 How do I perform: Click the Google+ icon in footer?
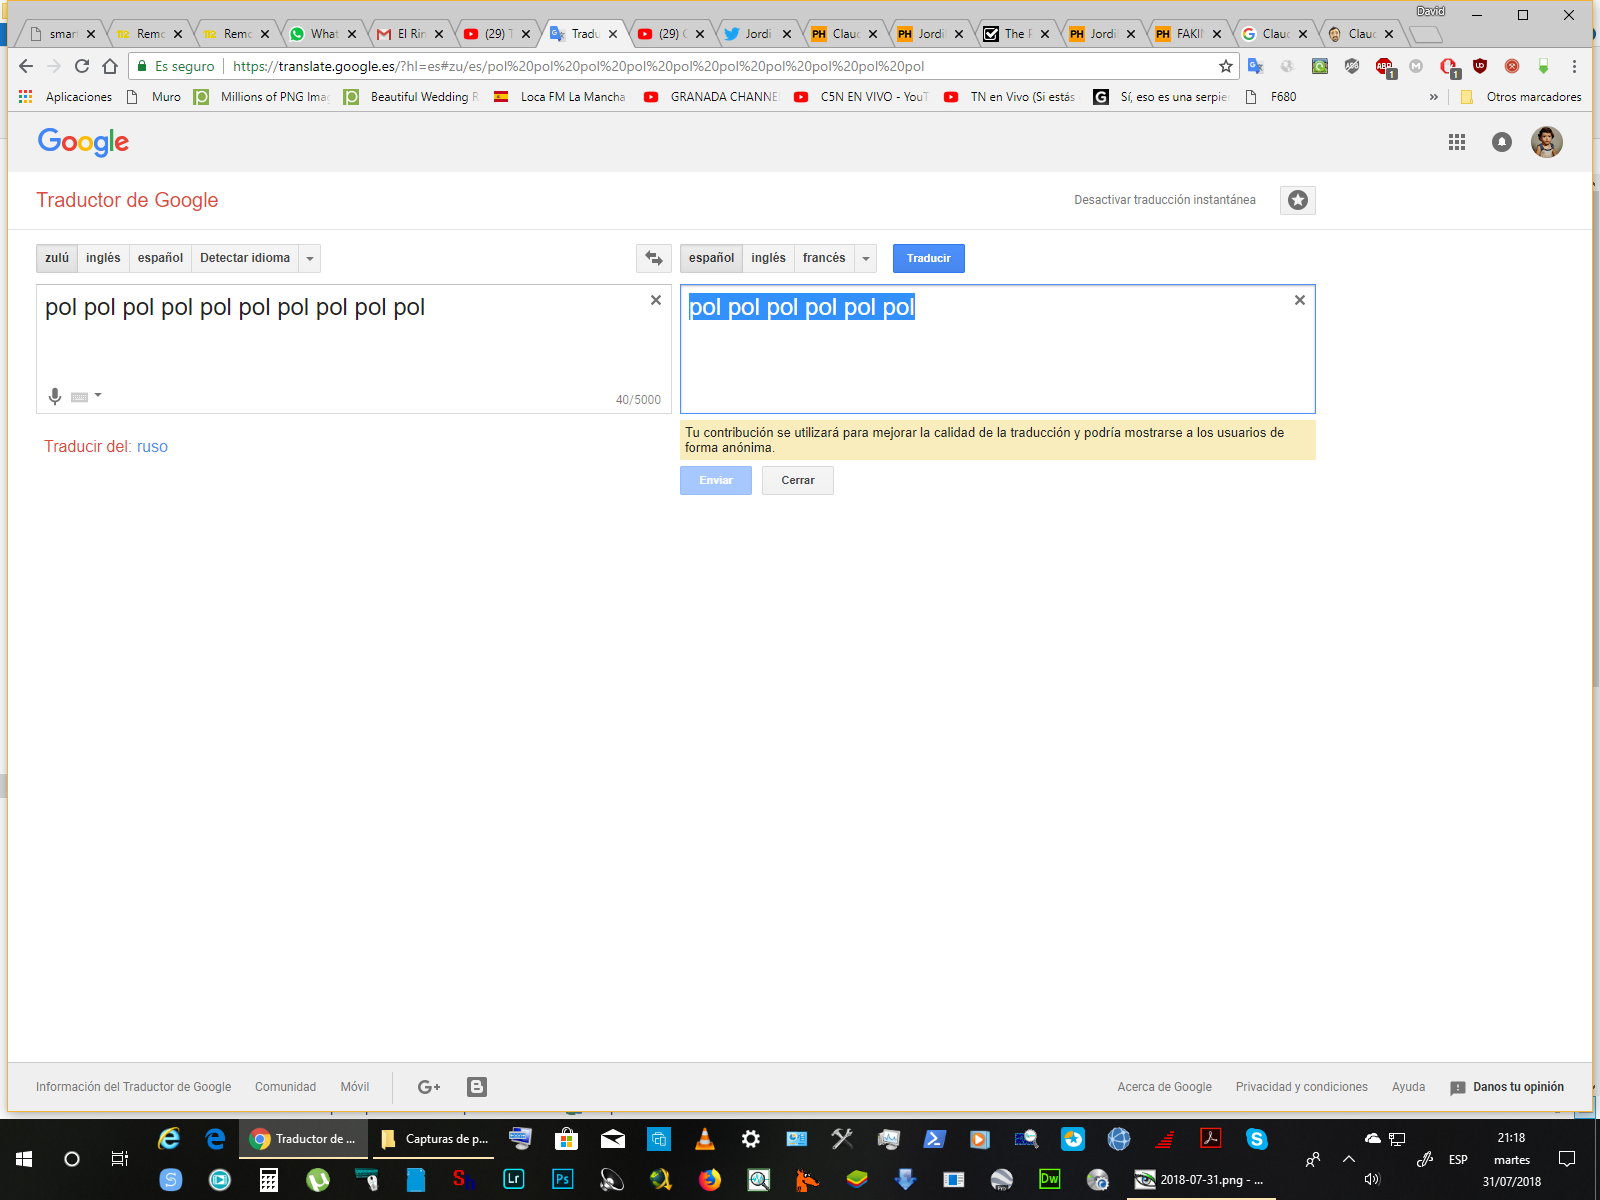429,1087
